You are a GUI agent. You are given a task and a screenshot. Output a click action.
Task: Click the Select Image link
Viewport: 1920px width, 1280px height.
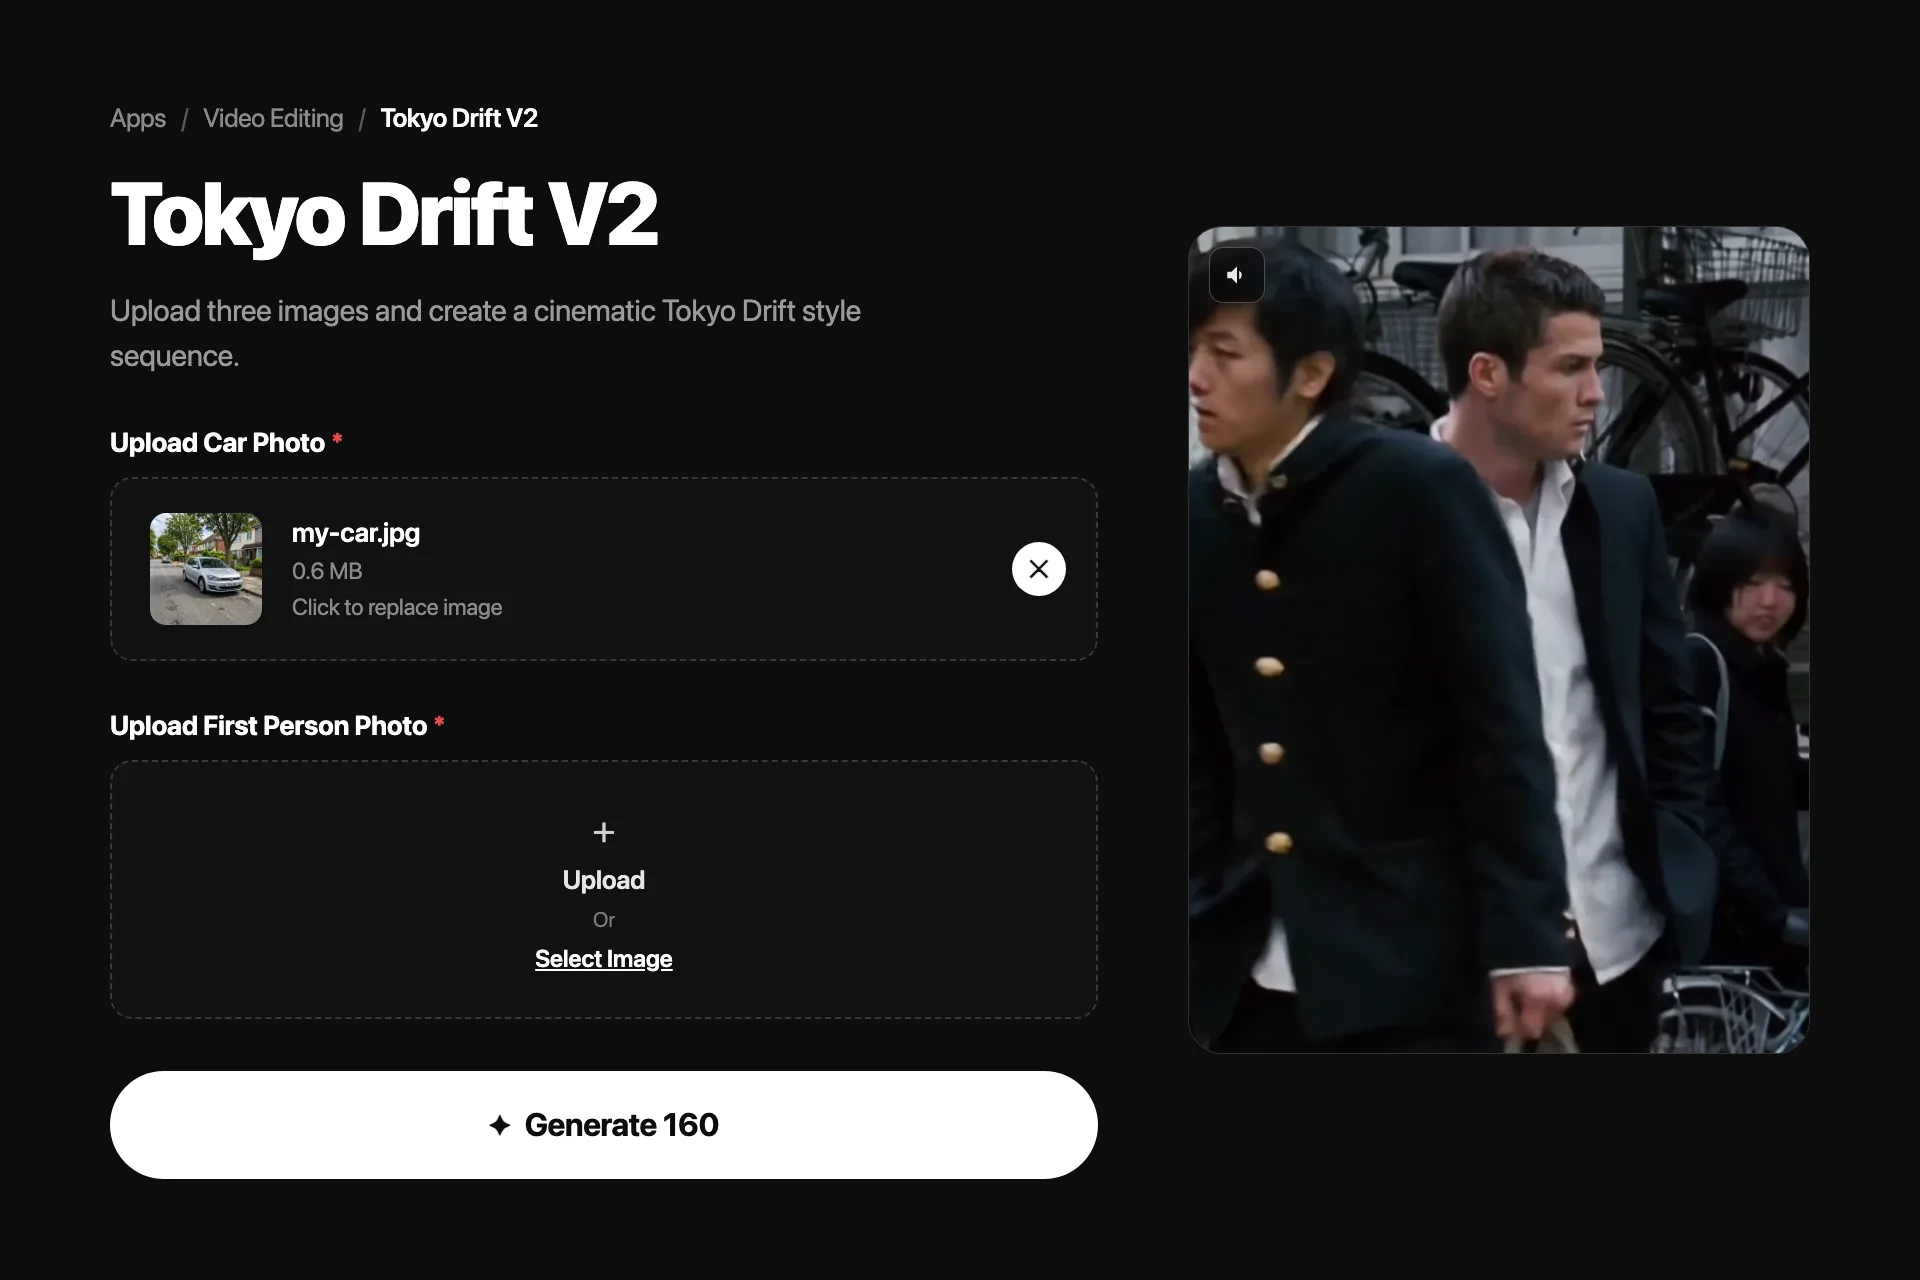[604, 959]
